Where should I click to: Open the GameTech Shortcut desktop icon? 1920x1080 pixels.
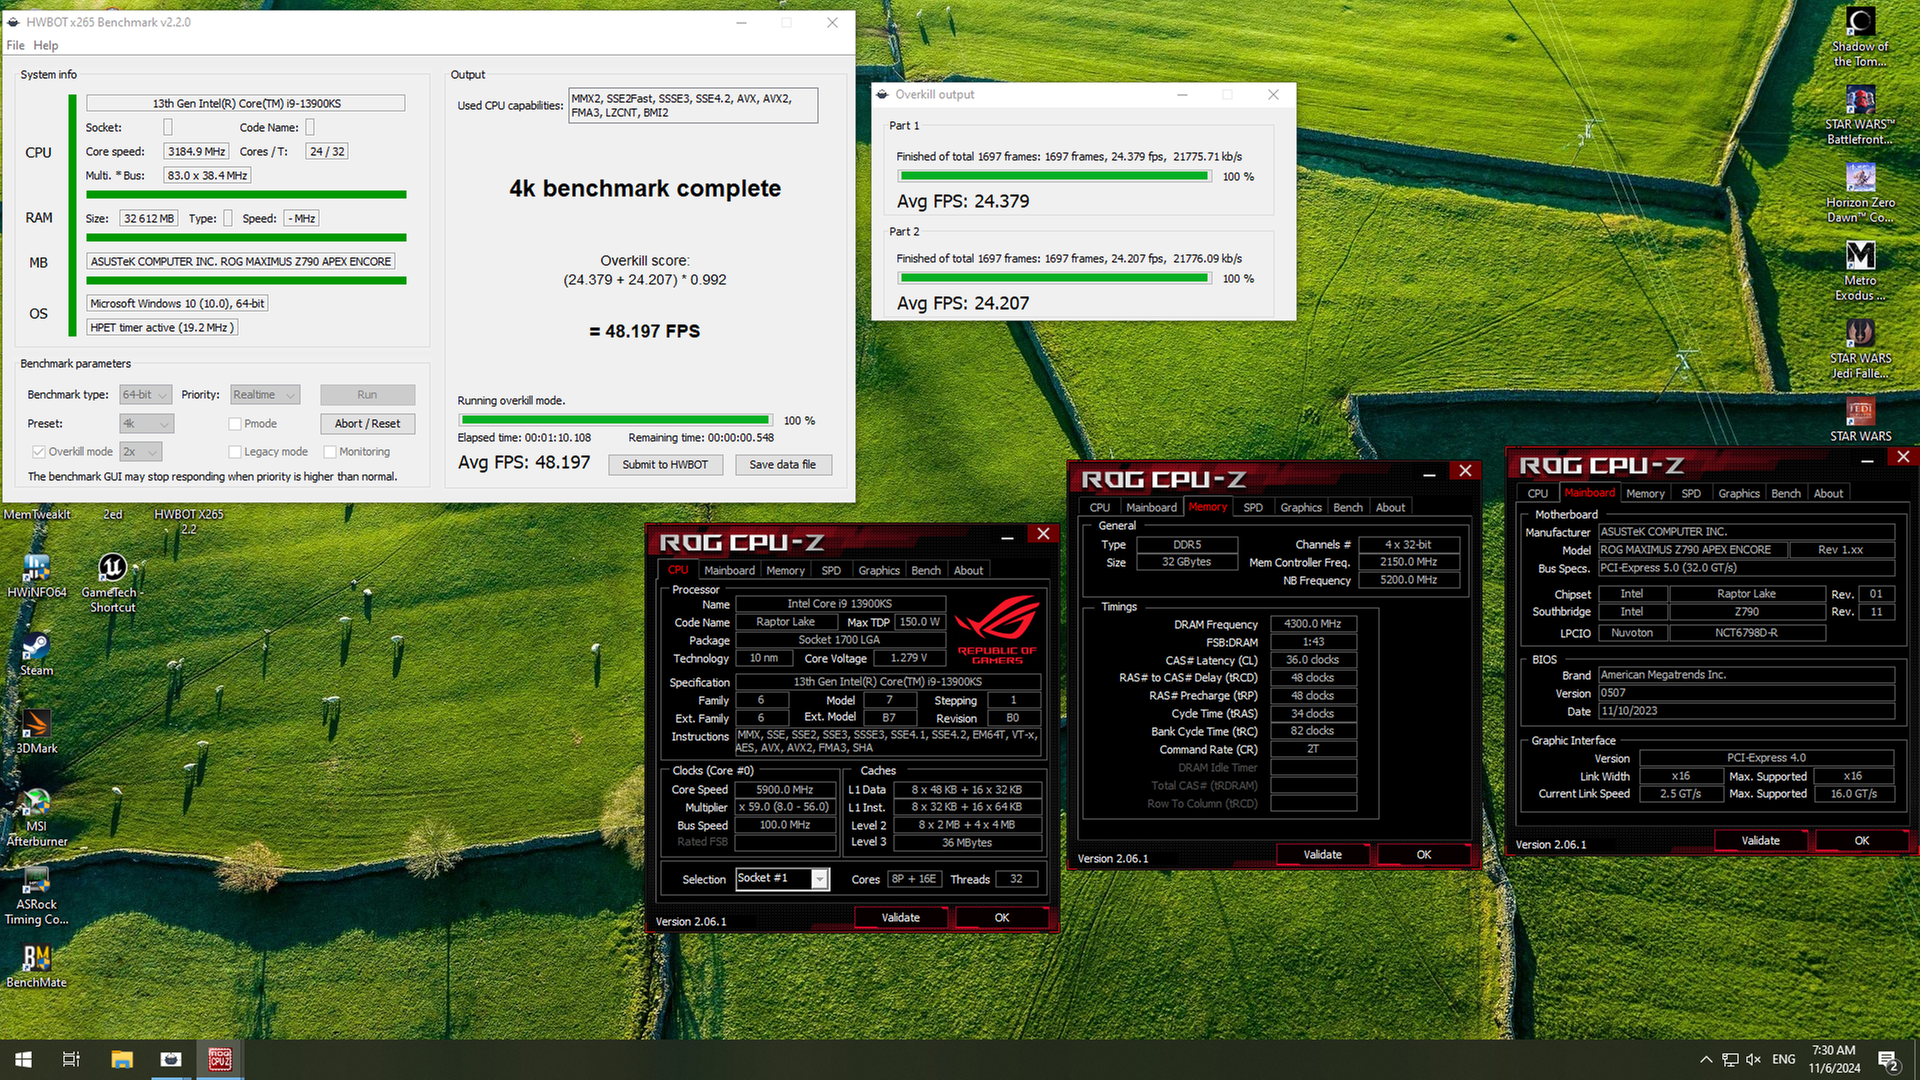point(112,583)
